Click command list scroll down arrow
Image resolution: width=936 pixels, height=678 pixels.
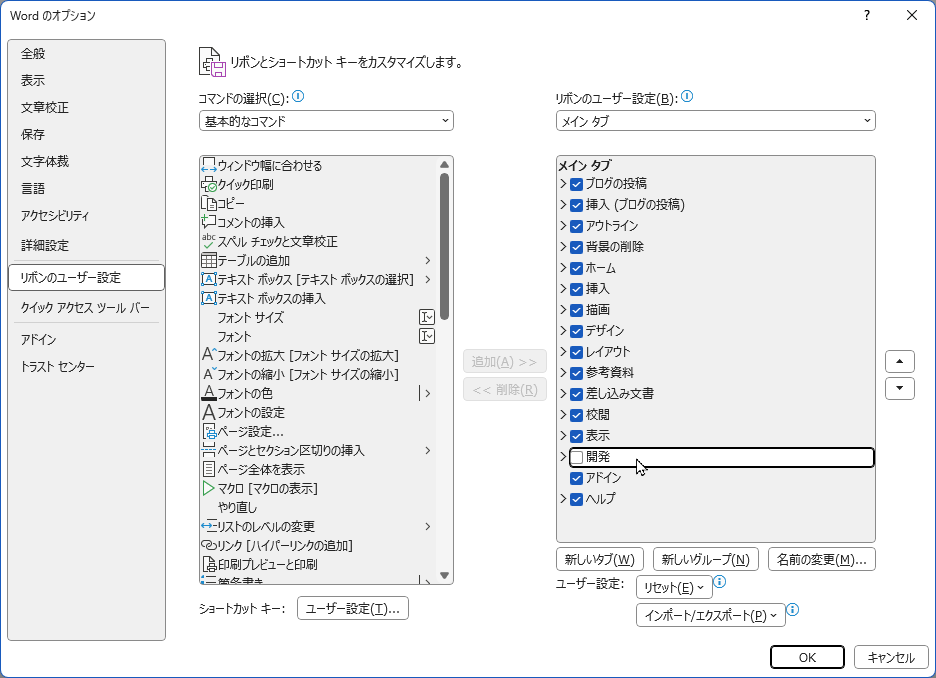pyautogui.click(x=444, y=575)
